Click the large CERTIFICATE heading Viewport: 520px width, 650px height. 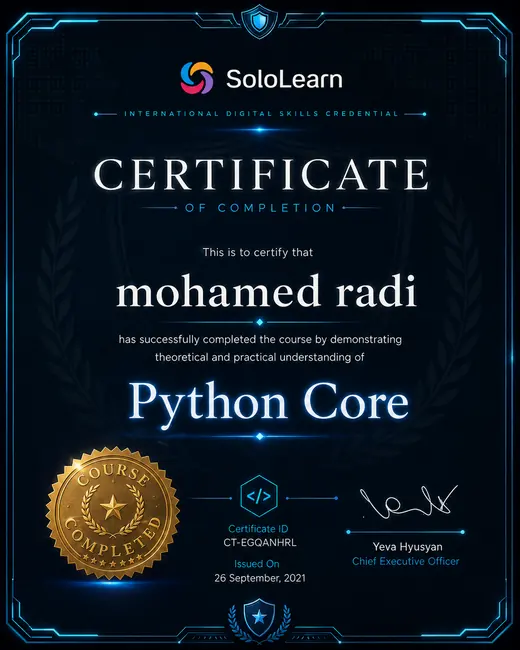[261, 175]
